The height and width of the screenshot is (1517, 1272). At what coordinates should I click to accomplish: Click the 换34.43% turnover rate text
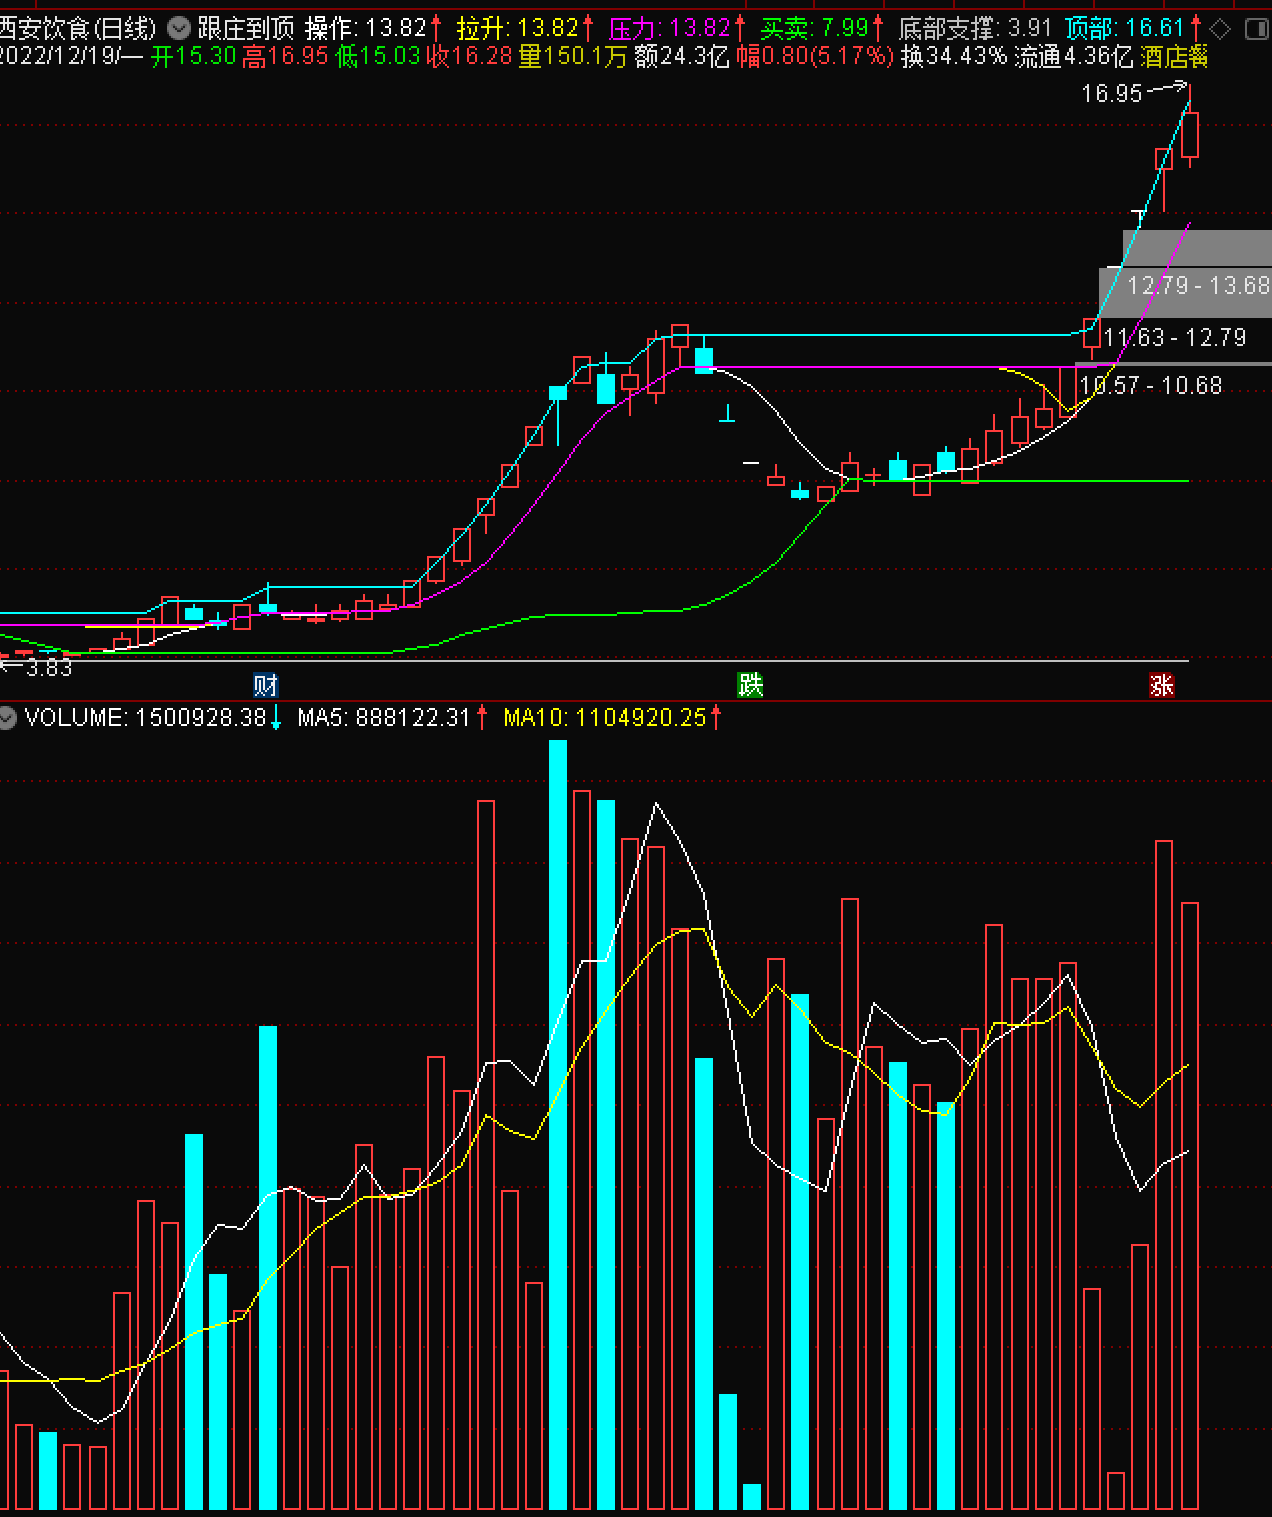(954, 56)
